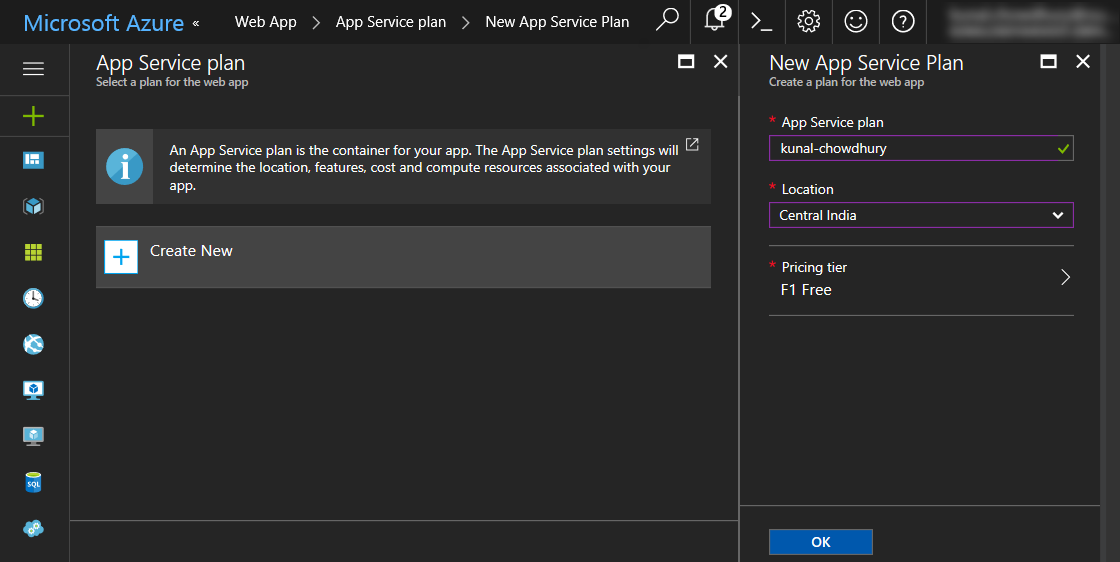Open All resources green grid icon
Viewport: 1120px width, 562px height.
pyautogui.click(x=34, y=252)
